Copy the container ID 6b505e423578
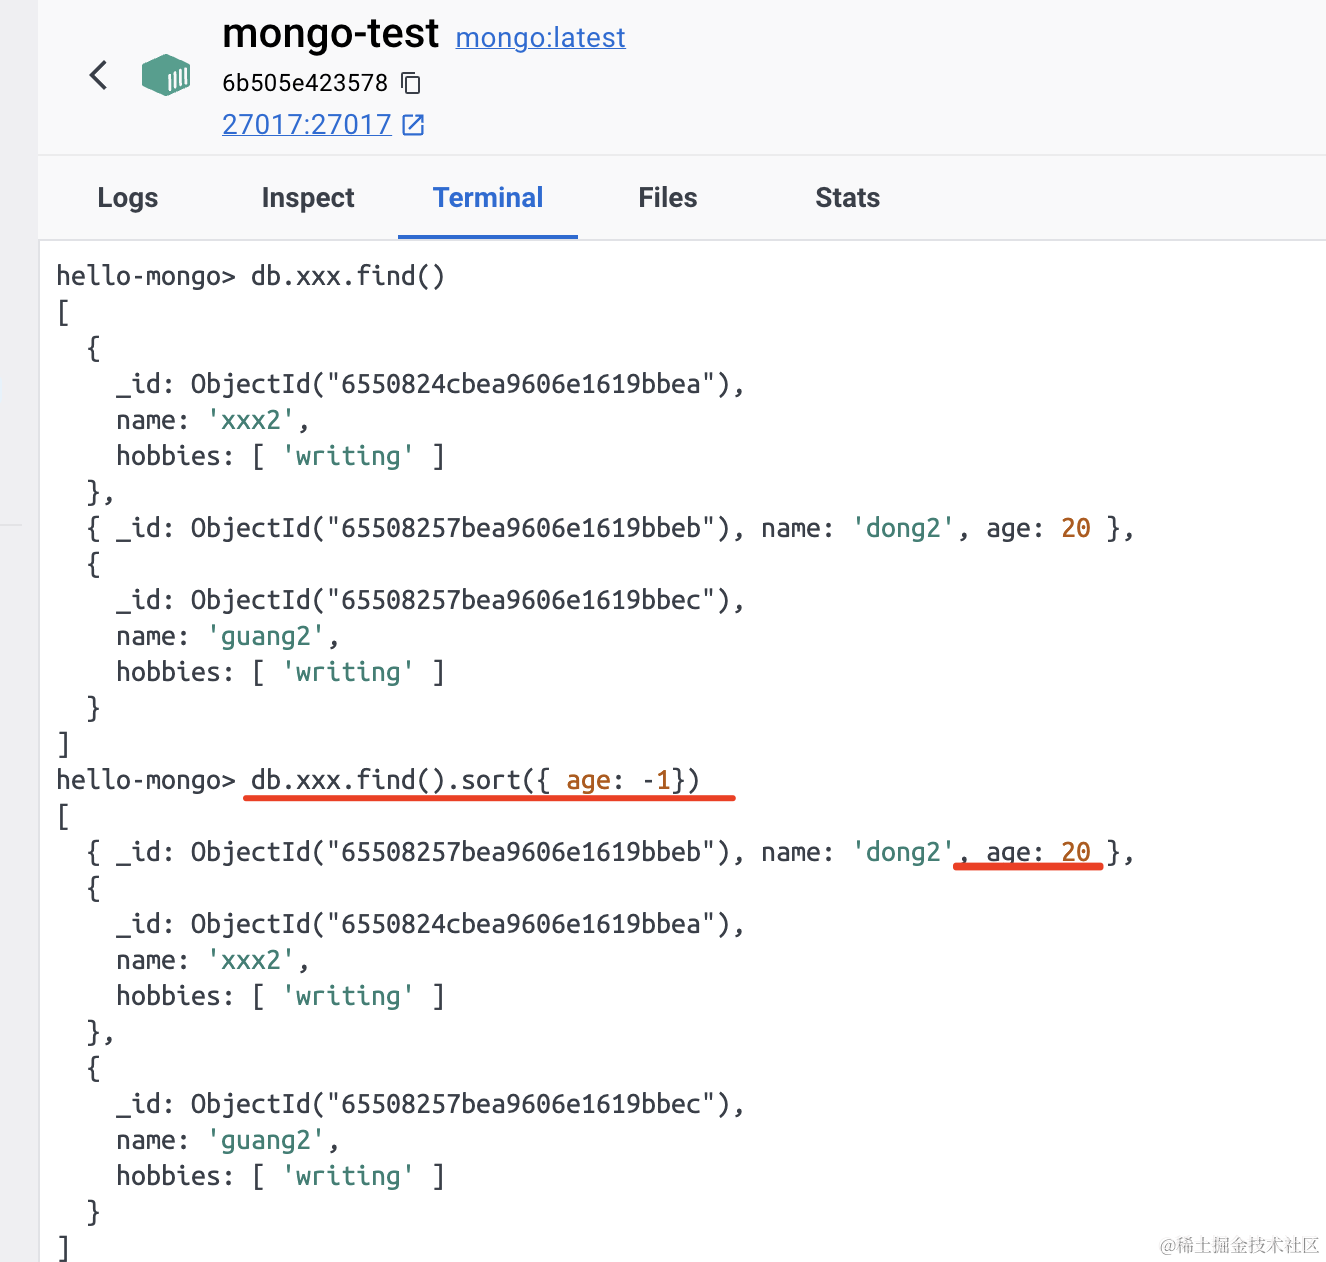 (411, 83)
